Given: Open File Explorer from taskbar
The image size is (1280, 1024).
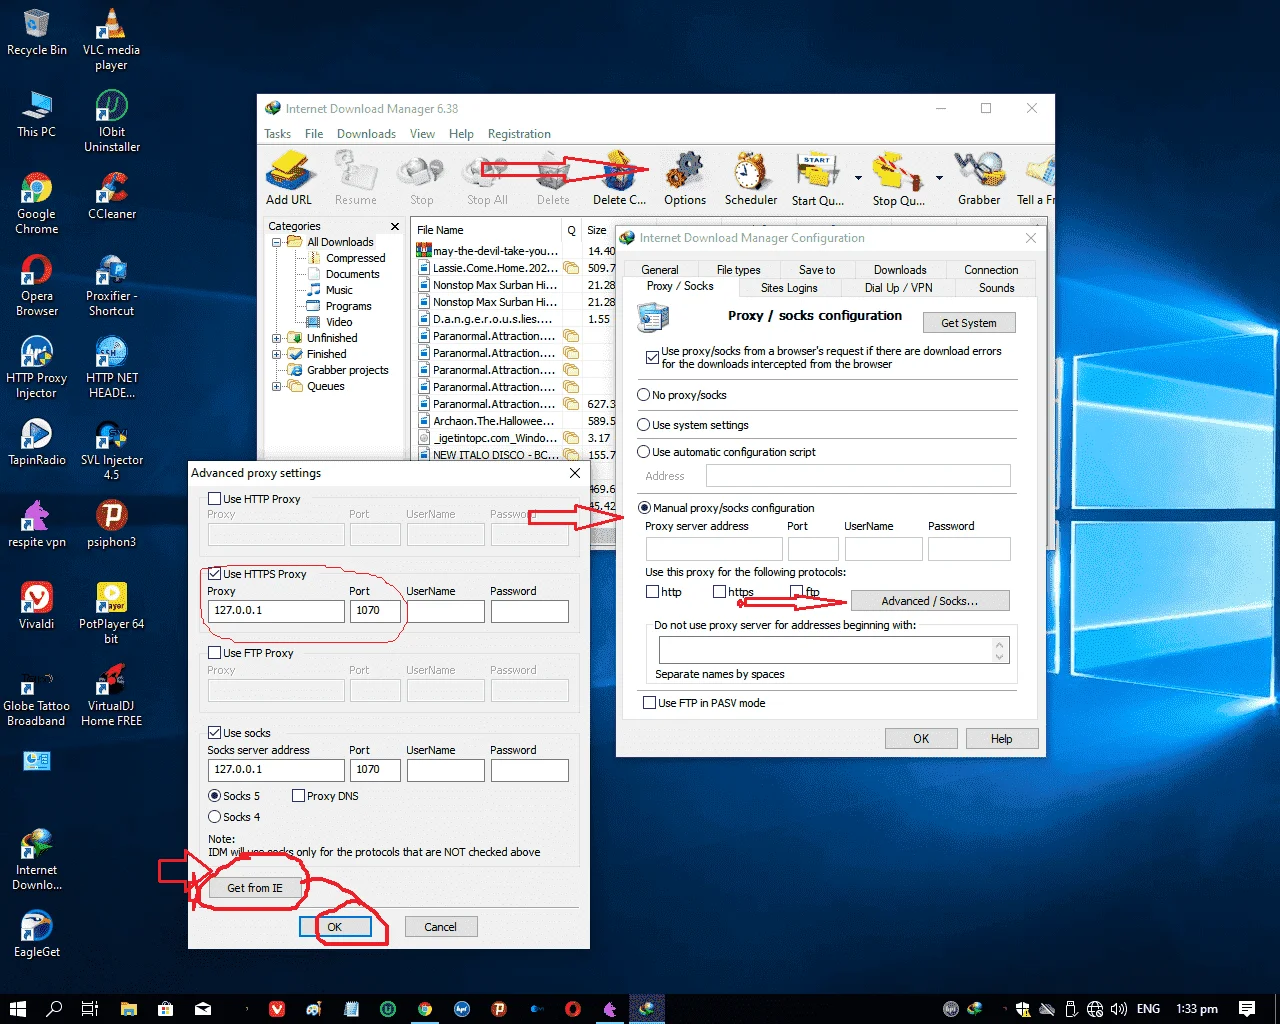Looking at the screenshot, I should pos(128,1009).
